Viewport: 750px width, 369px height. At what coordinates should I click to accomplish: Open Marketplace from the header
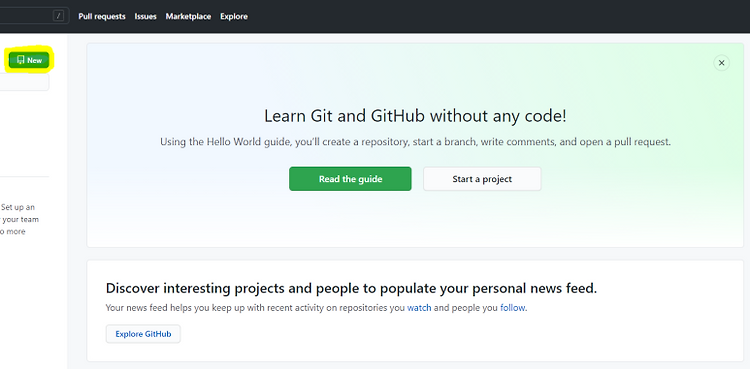tap(188, 16)
